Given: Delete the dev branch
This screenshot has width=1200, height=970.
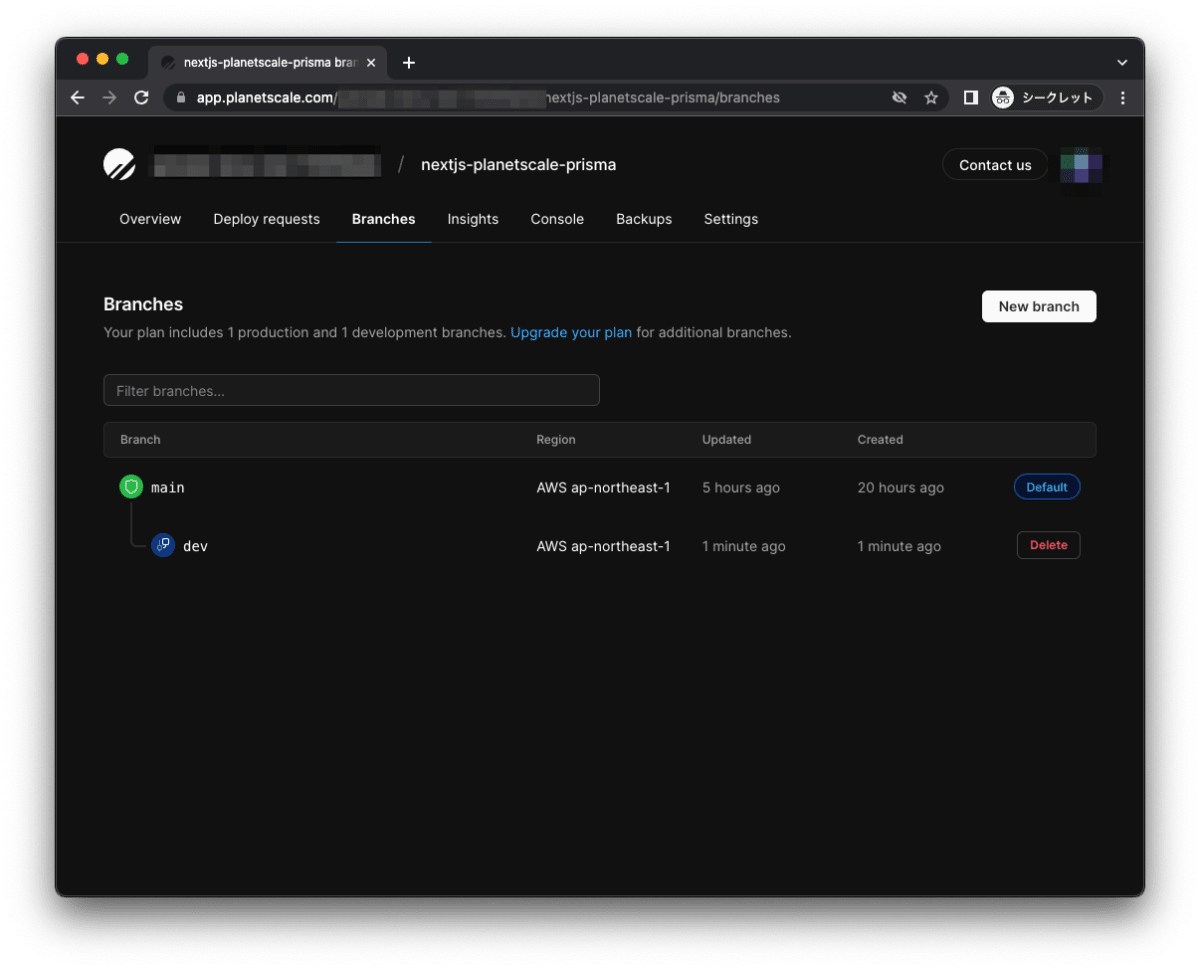Looking at the screenshot, I should (x=1049, y=545).
